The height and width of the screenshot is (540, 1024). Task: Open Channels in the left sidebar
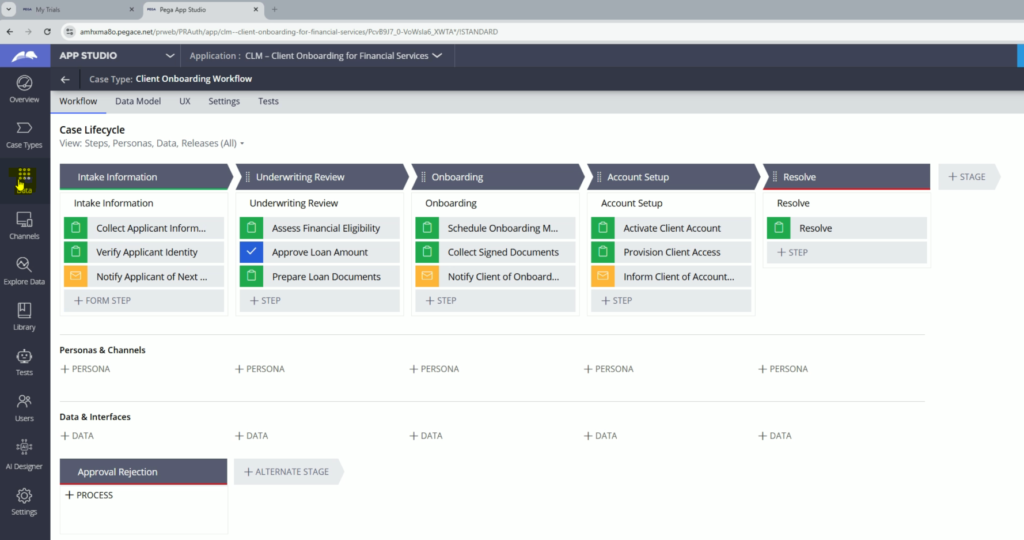24,225
